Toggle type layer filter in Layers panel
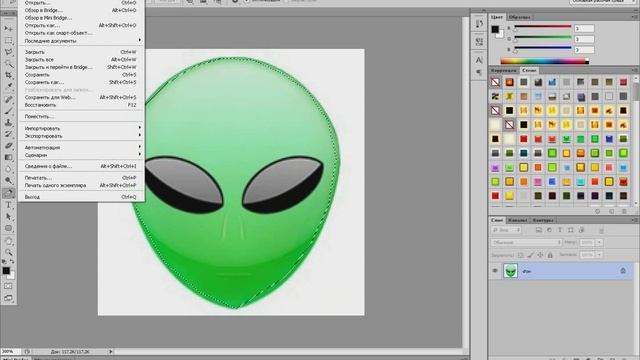Viewport: 640px width, 360px height. (560, 230)
